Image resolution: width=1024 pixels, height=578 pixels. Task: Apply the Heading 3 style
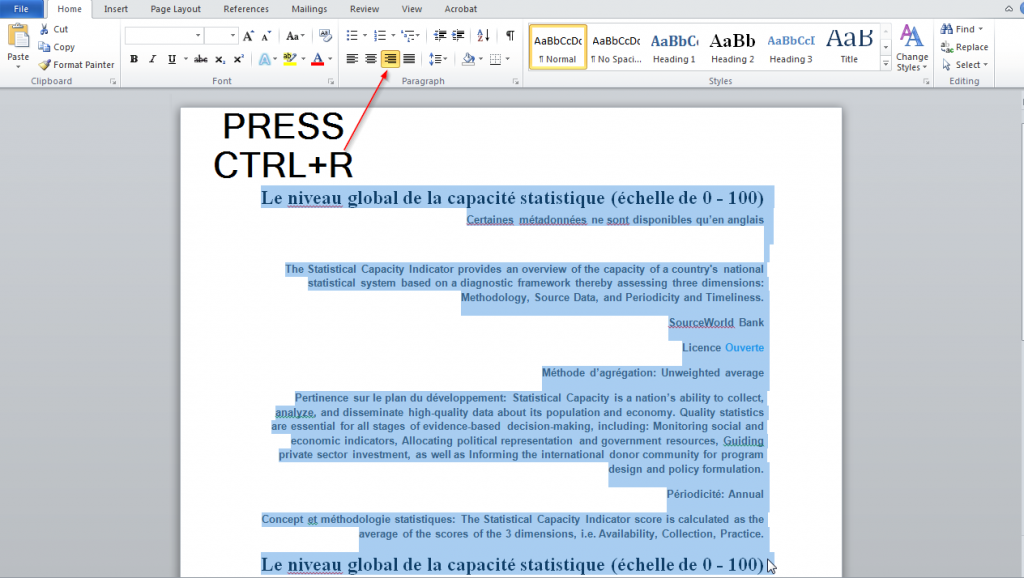coord(790,47)
